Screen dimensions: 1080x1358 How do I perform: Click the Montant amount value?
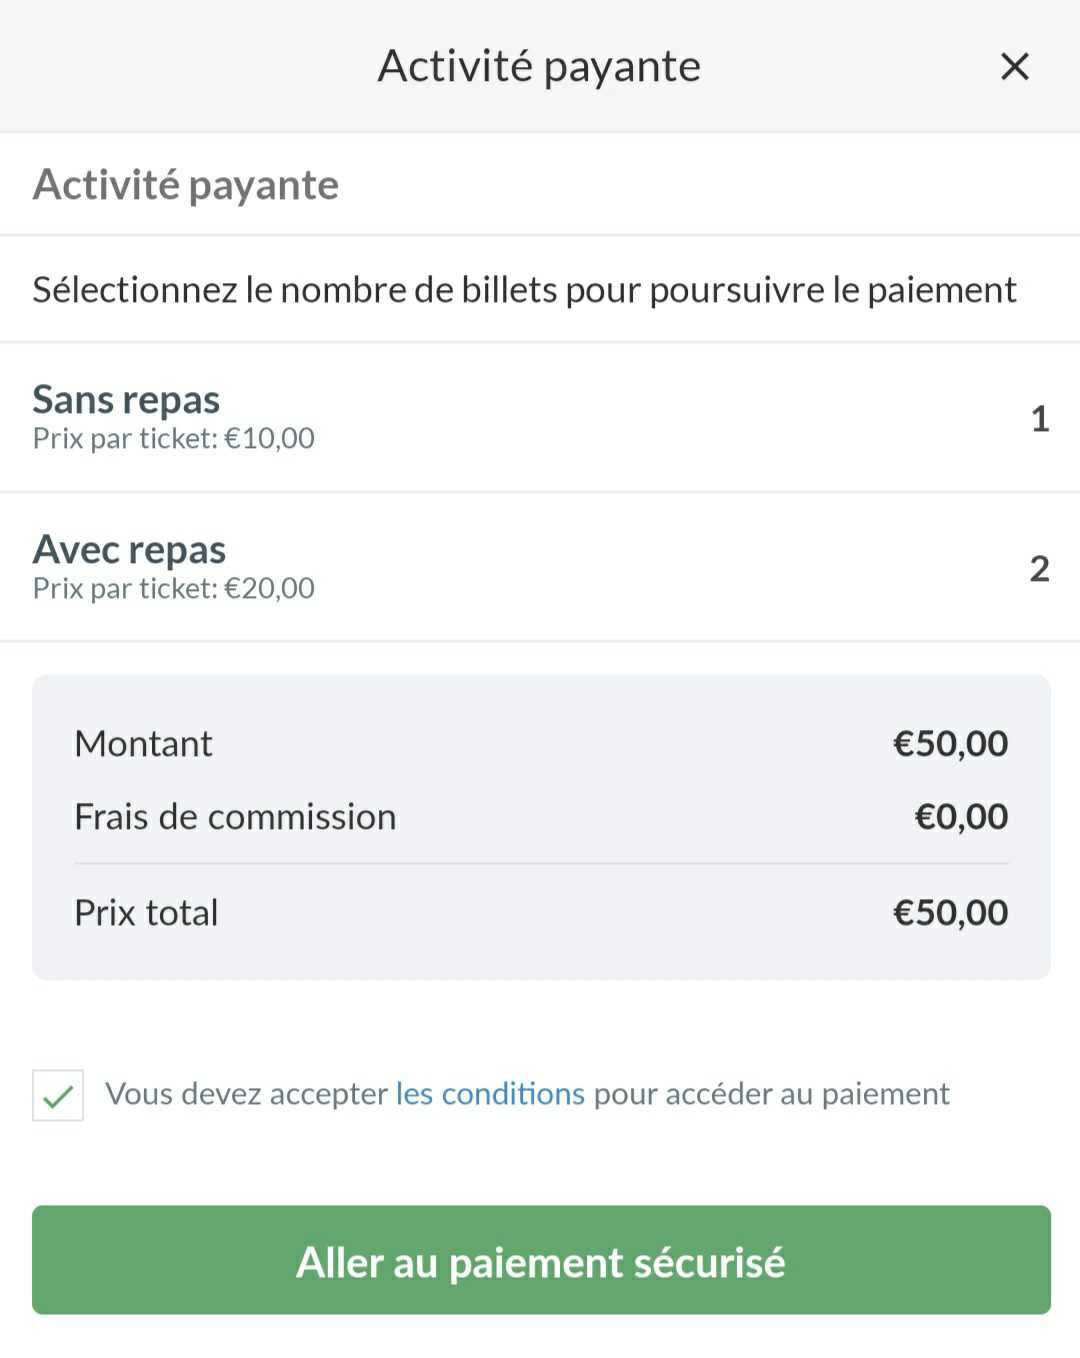click(x=950, y=744)
